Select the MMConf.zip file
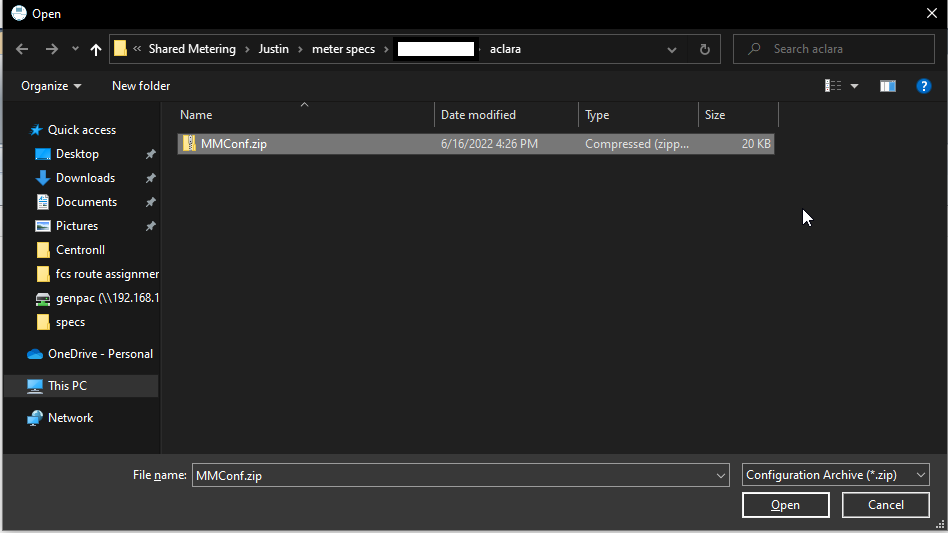Viewport: 948px width, 533px height. click(233, 144)
